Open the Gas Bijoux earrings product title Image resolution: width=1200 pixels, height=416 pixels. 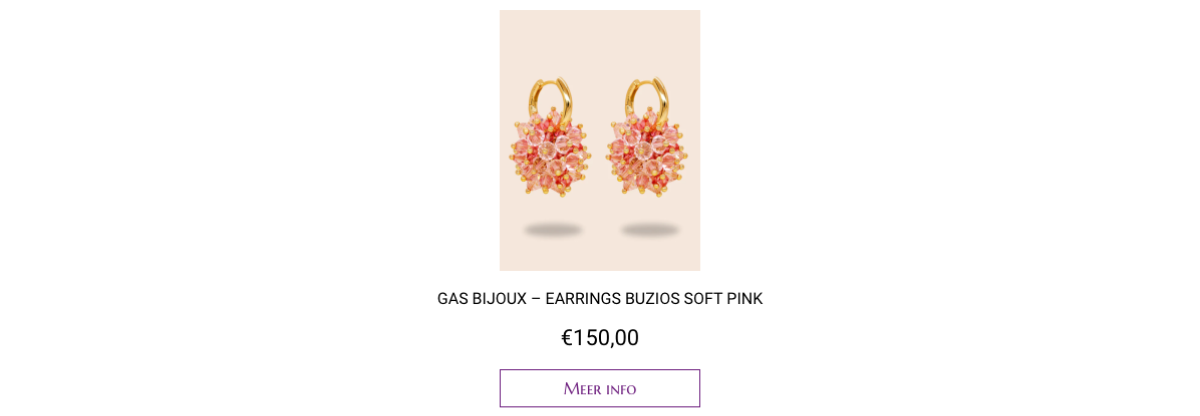point(600,299)
